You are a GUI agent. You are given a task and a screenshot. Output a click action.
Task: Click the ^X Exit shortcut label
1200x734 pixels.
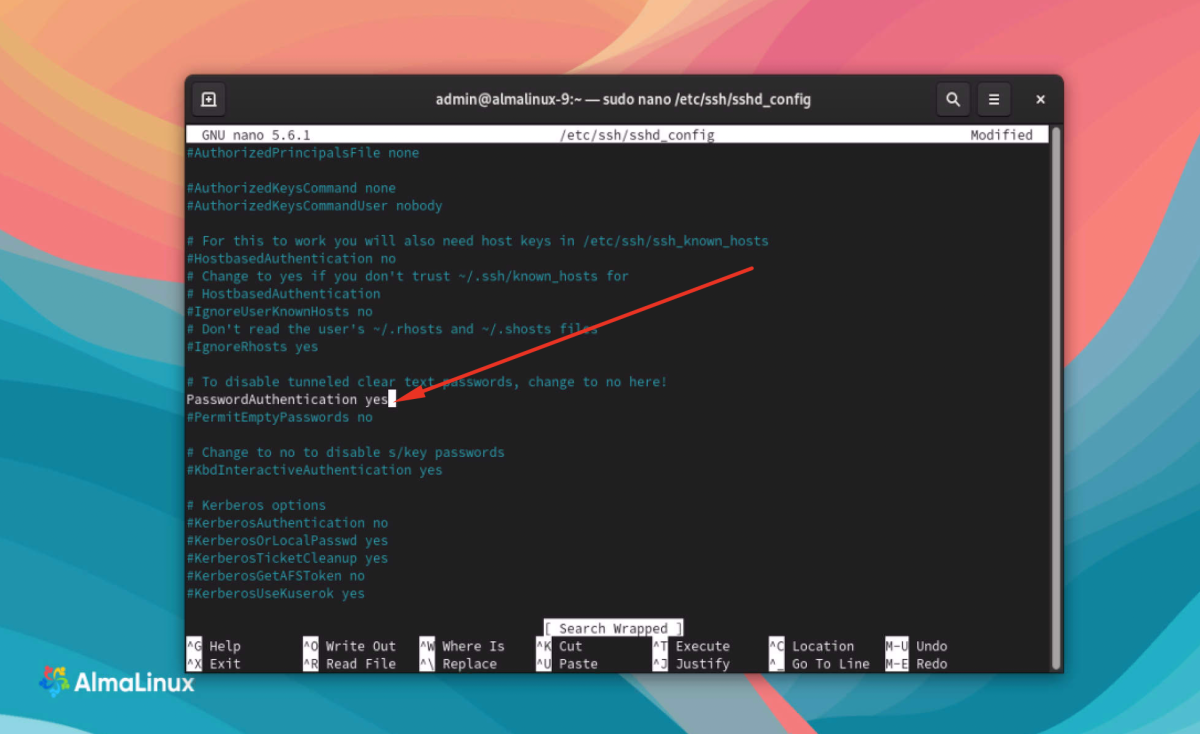point(213,664)
